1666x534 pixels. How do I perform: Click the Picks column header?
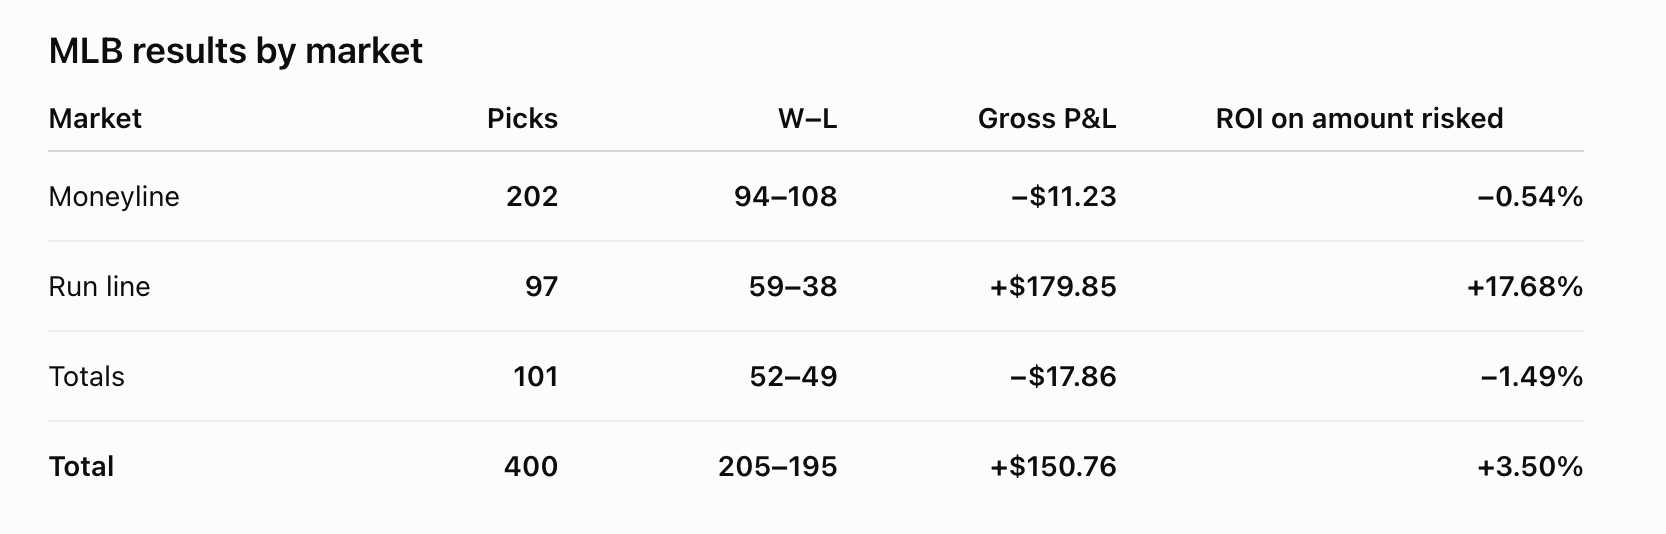tap(522, 119)
